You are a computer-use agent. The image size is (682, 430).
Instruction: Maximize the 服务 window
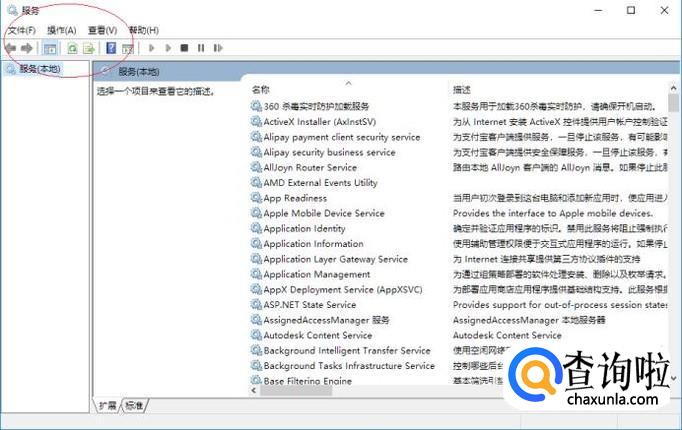[631, 10]
